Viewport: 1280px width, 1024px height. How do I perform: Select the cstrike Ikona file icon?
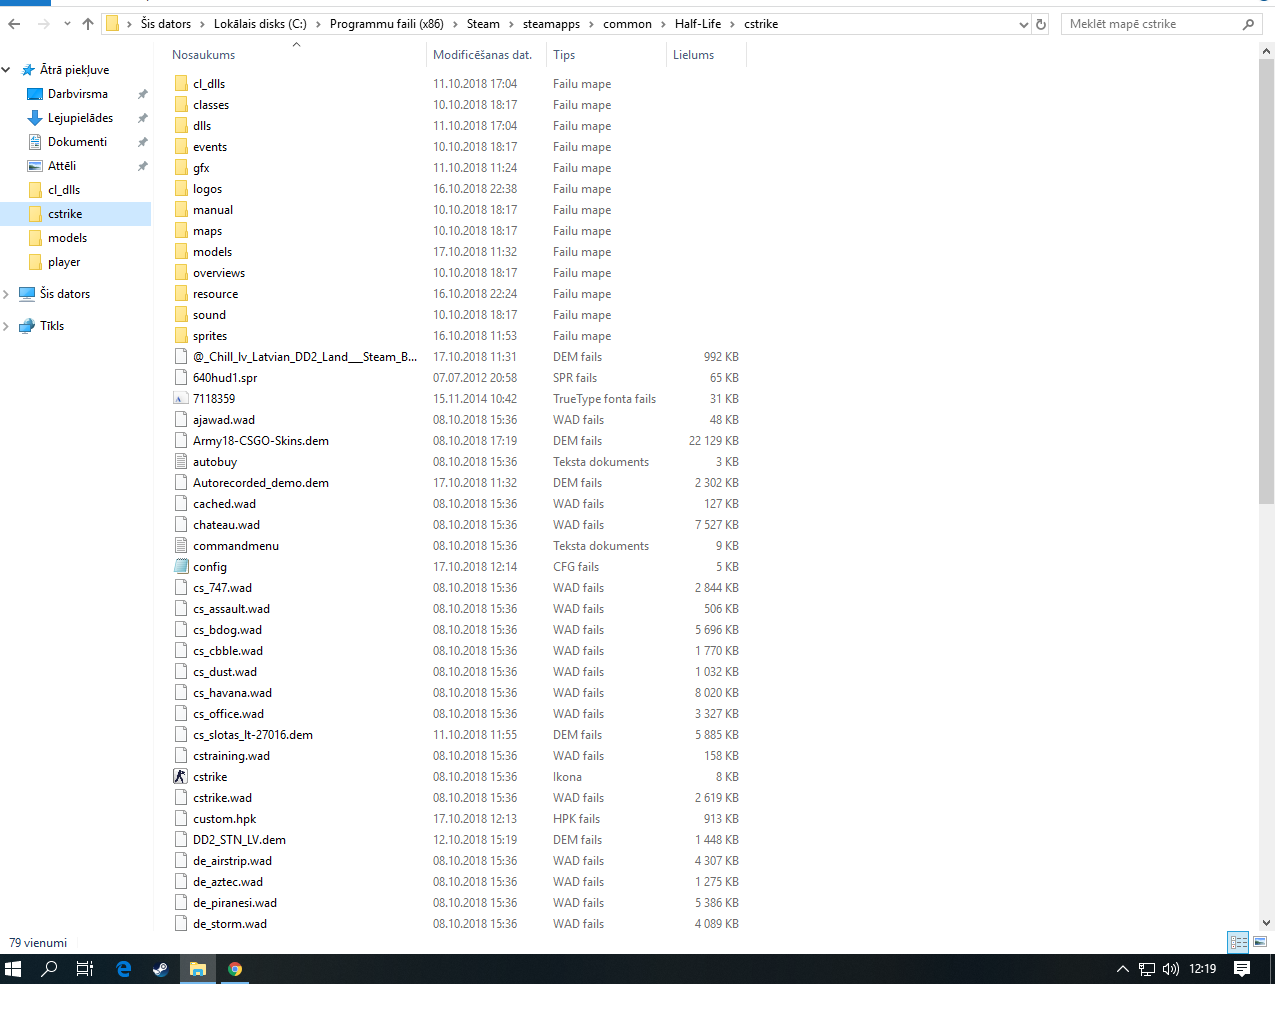[181, 777]
